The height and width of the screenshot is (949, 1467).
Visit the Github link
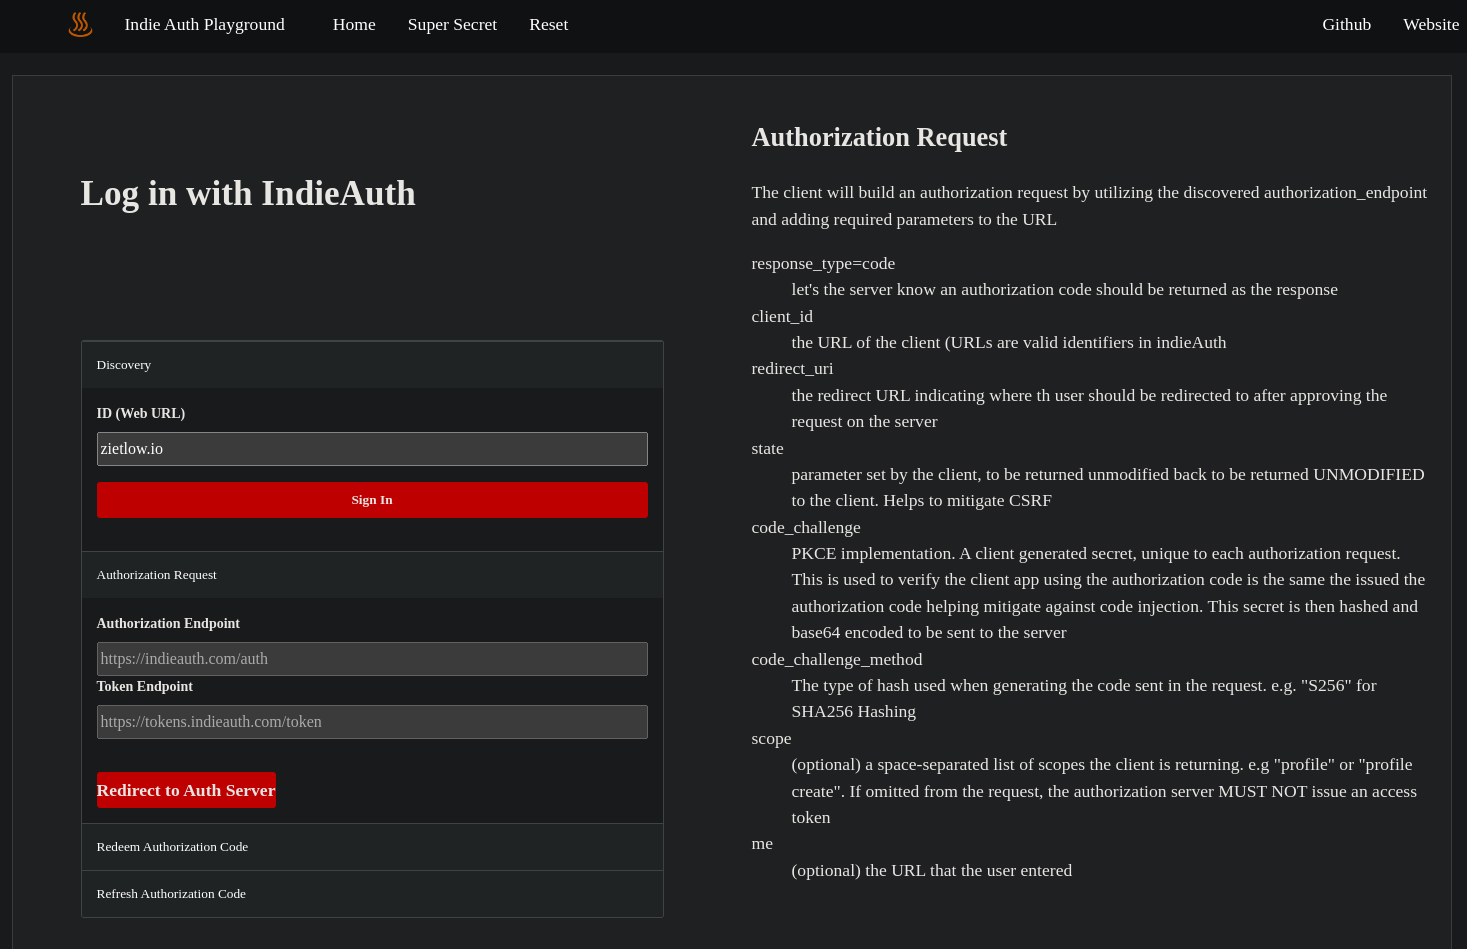click(1346, 25)
